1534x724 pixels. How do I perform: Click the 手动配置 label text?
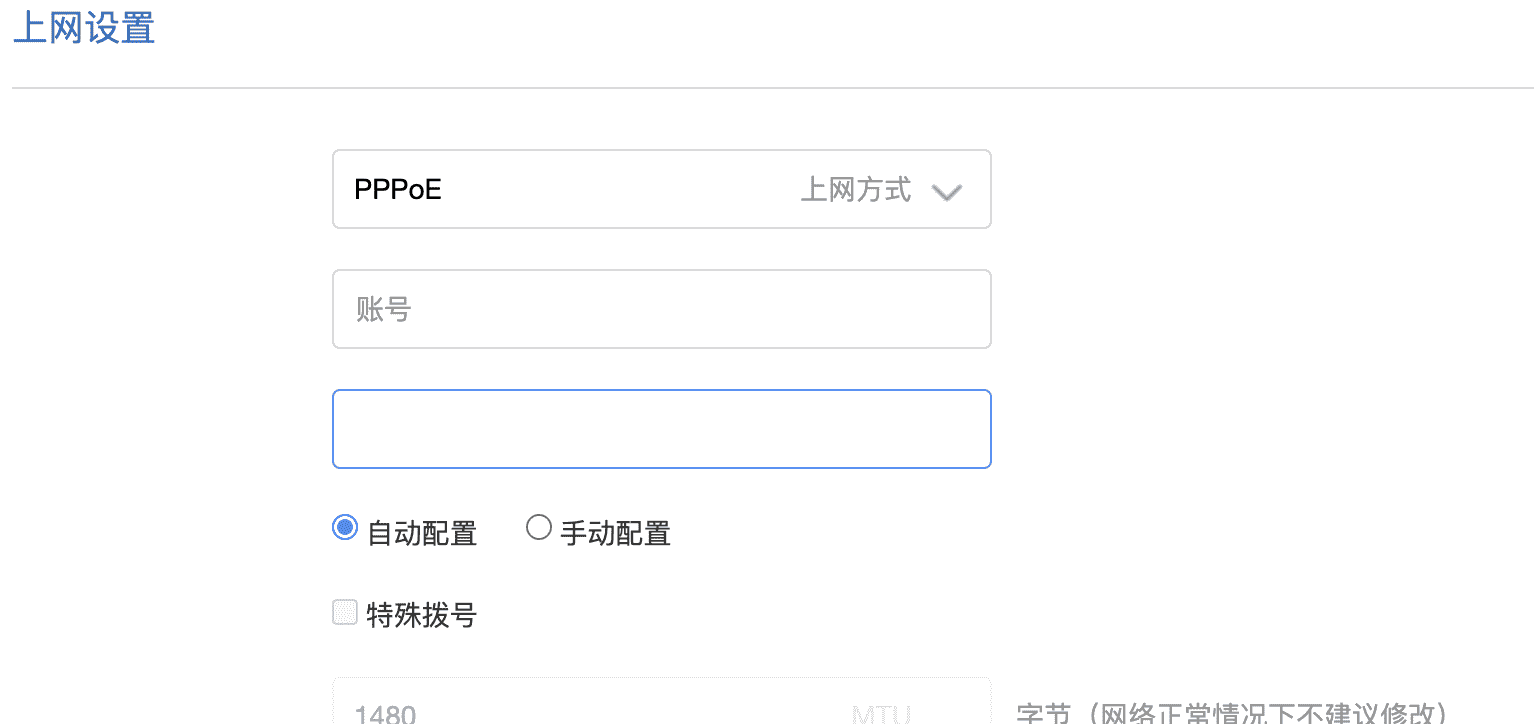tap(615, 534)
